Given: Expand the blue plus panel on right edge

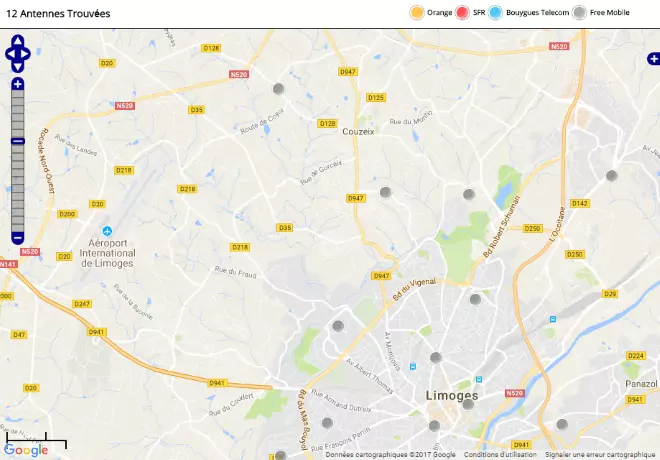Looking at the screenshot, I should tap(653, 59).
